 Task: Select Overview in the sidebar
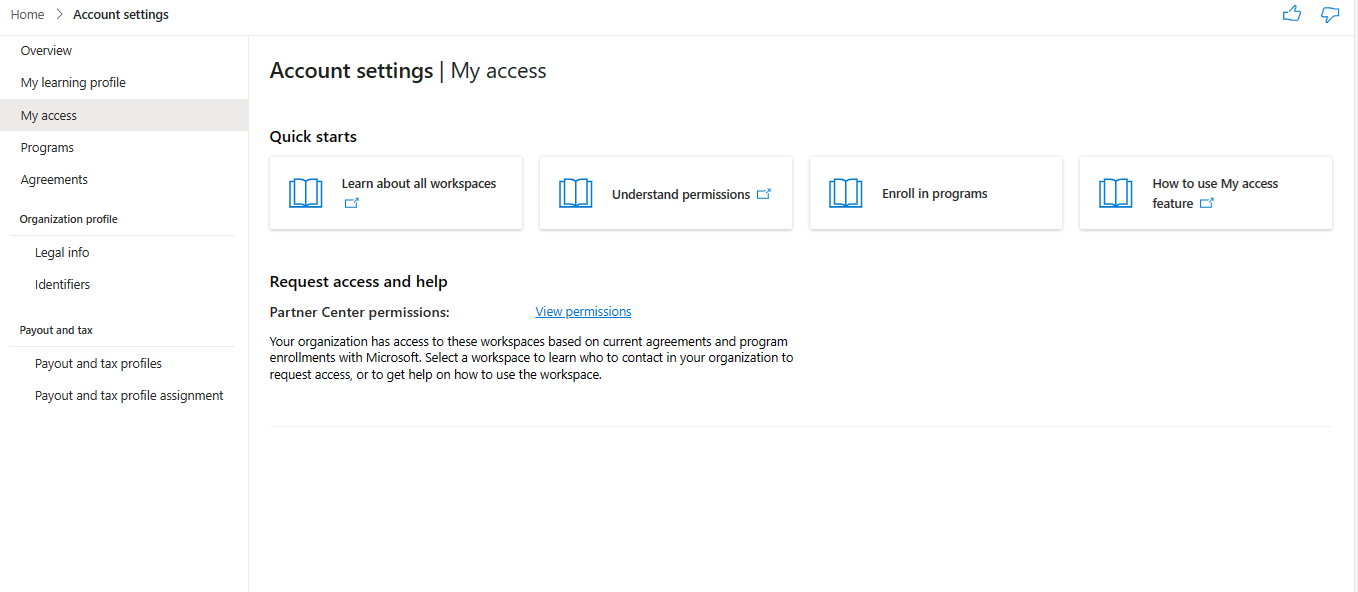coord(124,51)
